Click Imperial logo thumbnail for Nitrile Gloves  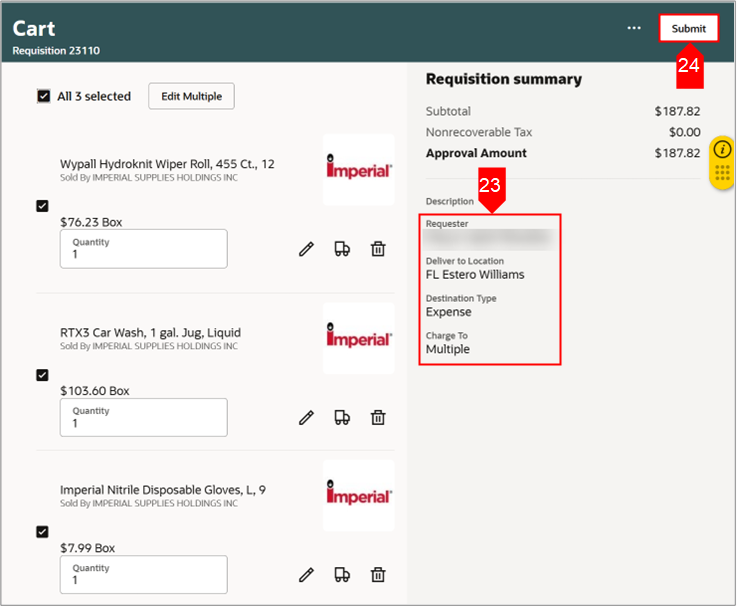click(360, 496)
